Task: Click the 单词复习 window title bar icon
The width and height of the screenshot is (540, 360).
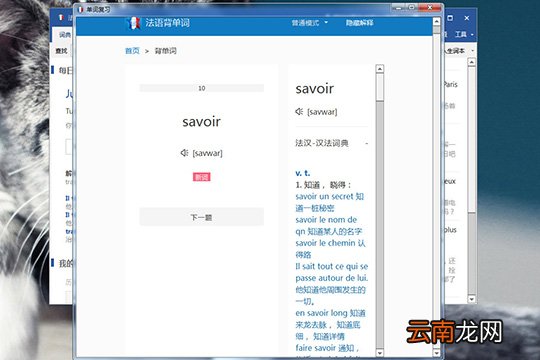Action: 81,9
